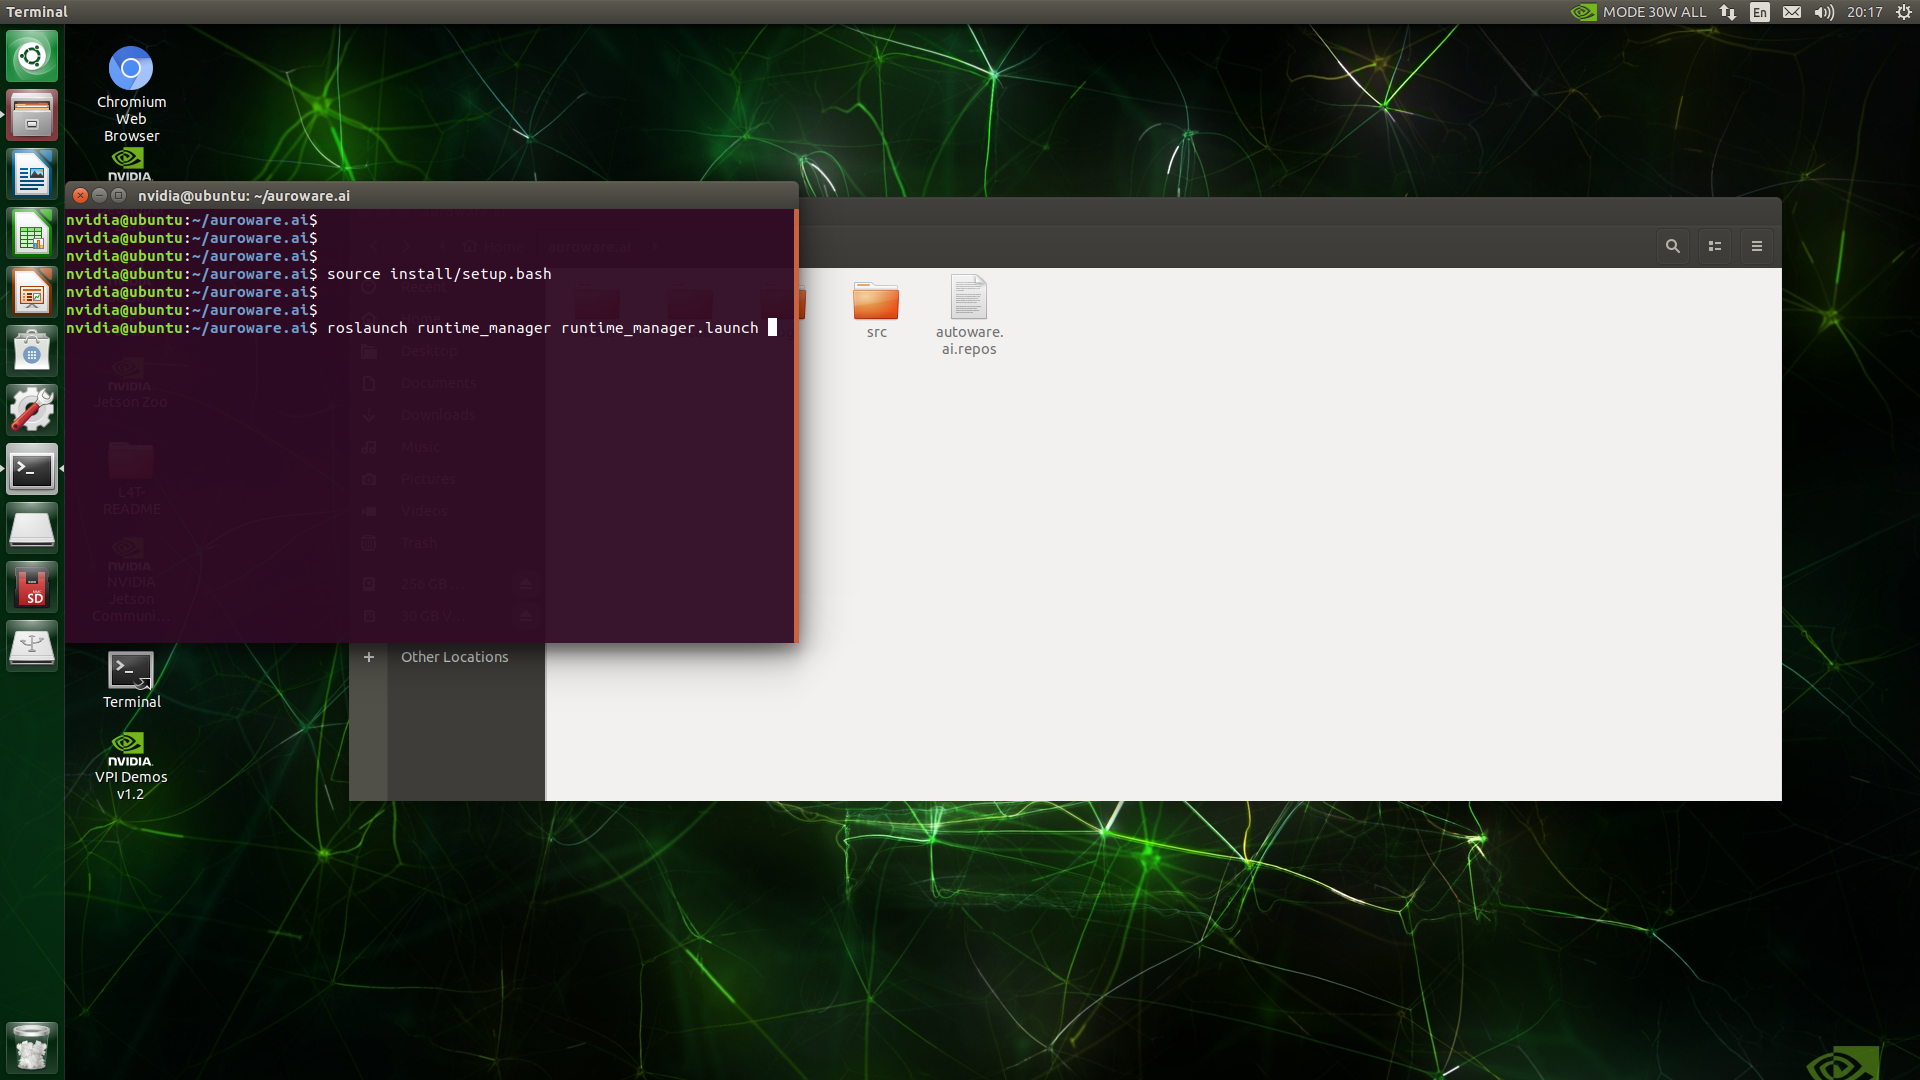Toggle list view in Files window
1920x1080 pixels.
[1714, 246]
